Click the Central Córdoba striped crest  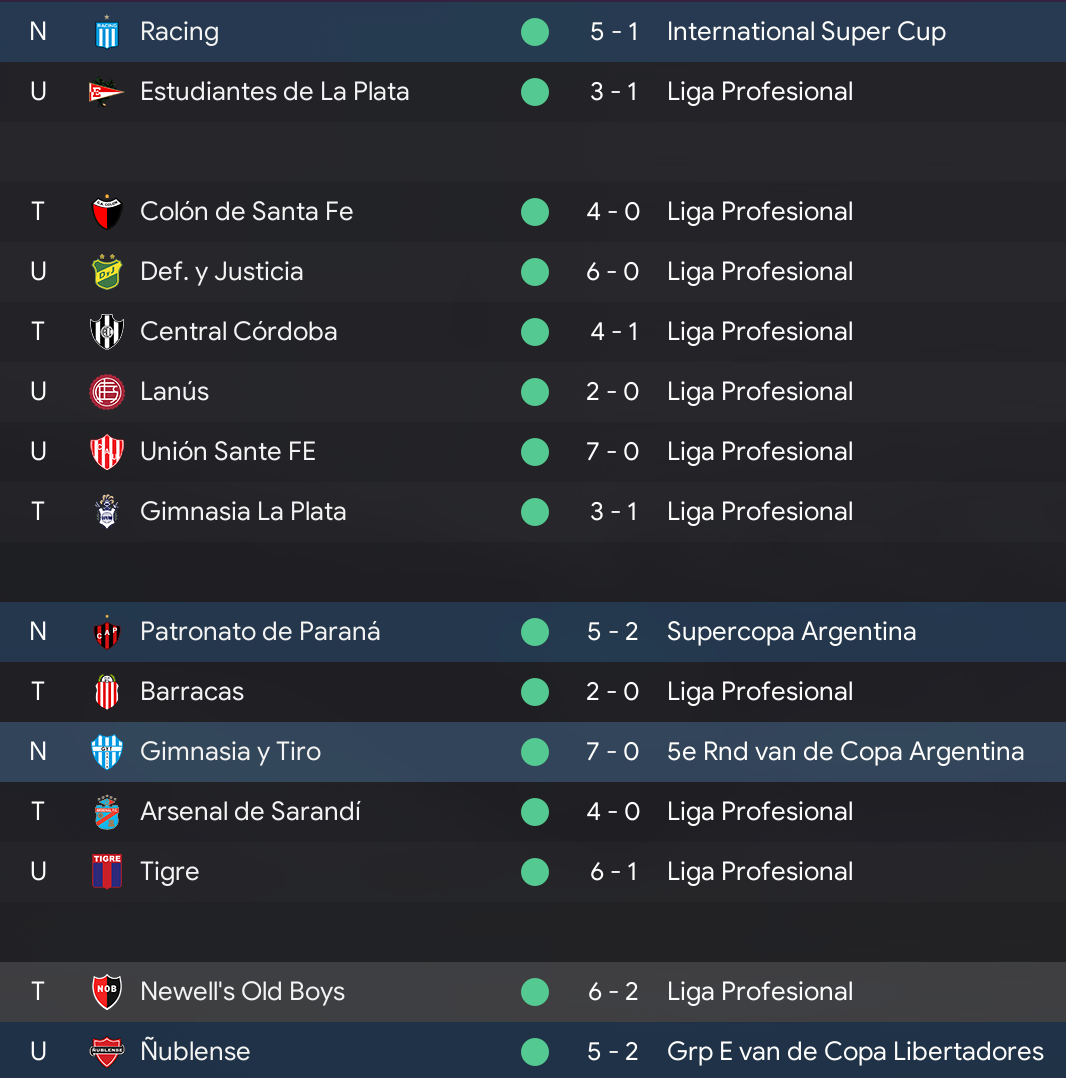tap(107, 331)
